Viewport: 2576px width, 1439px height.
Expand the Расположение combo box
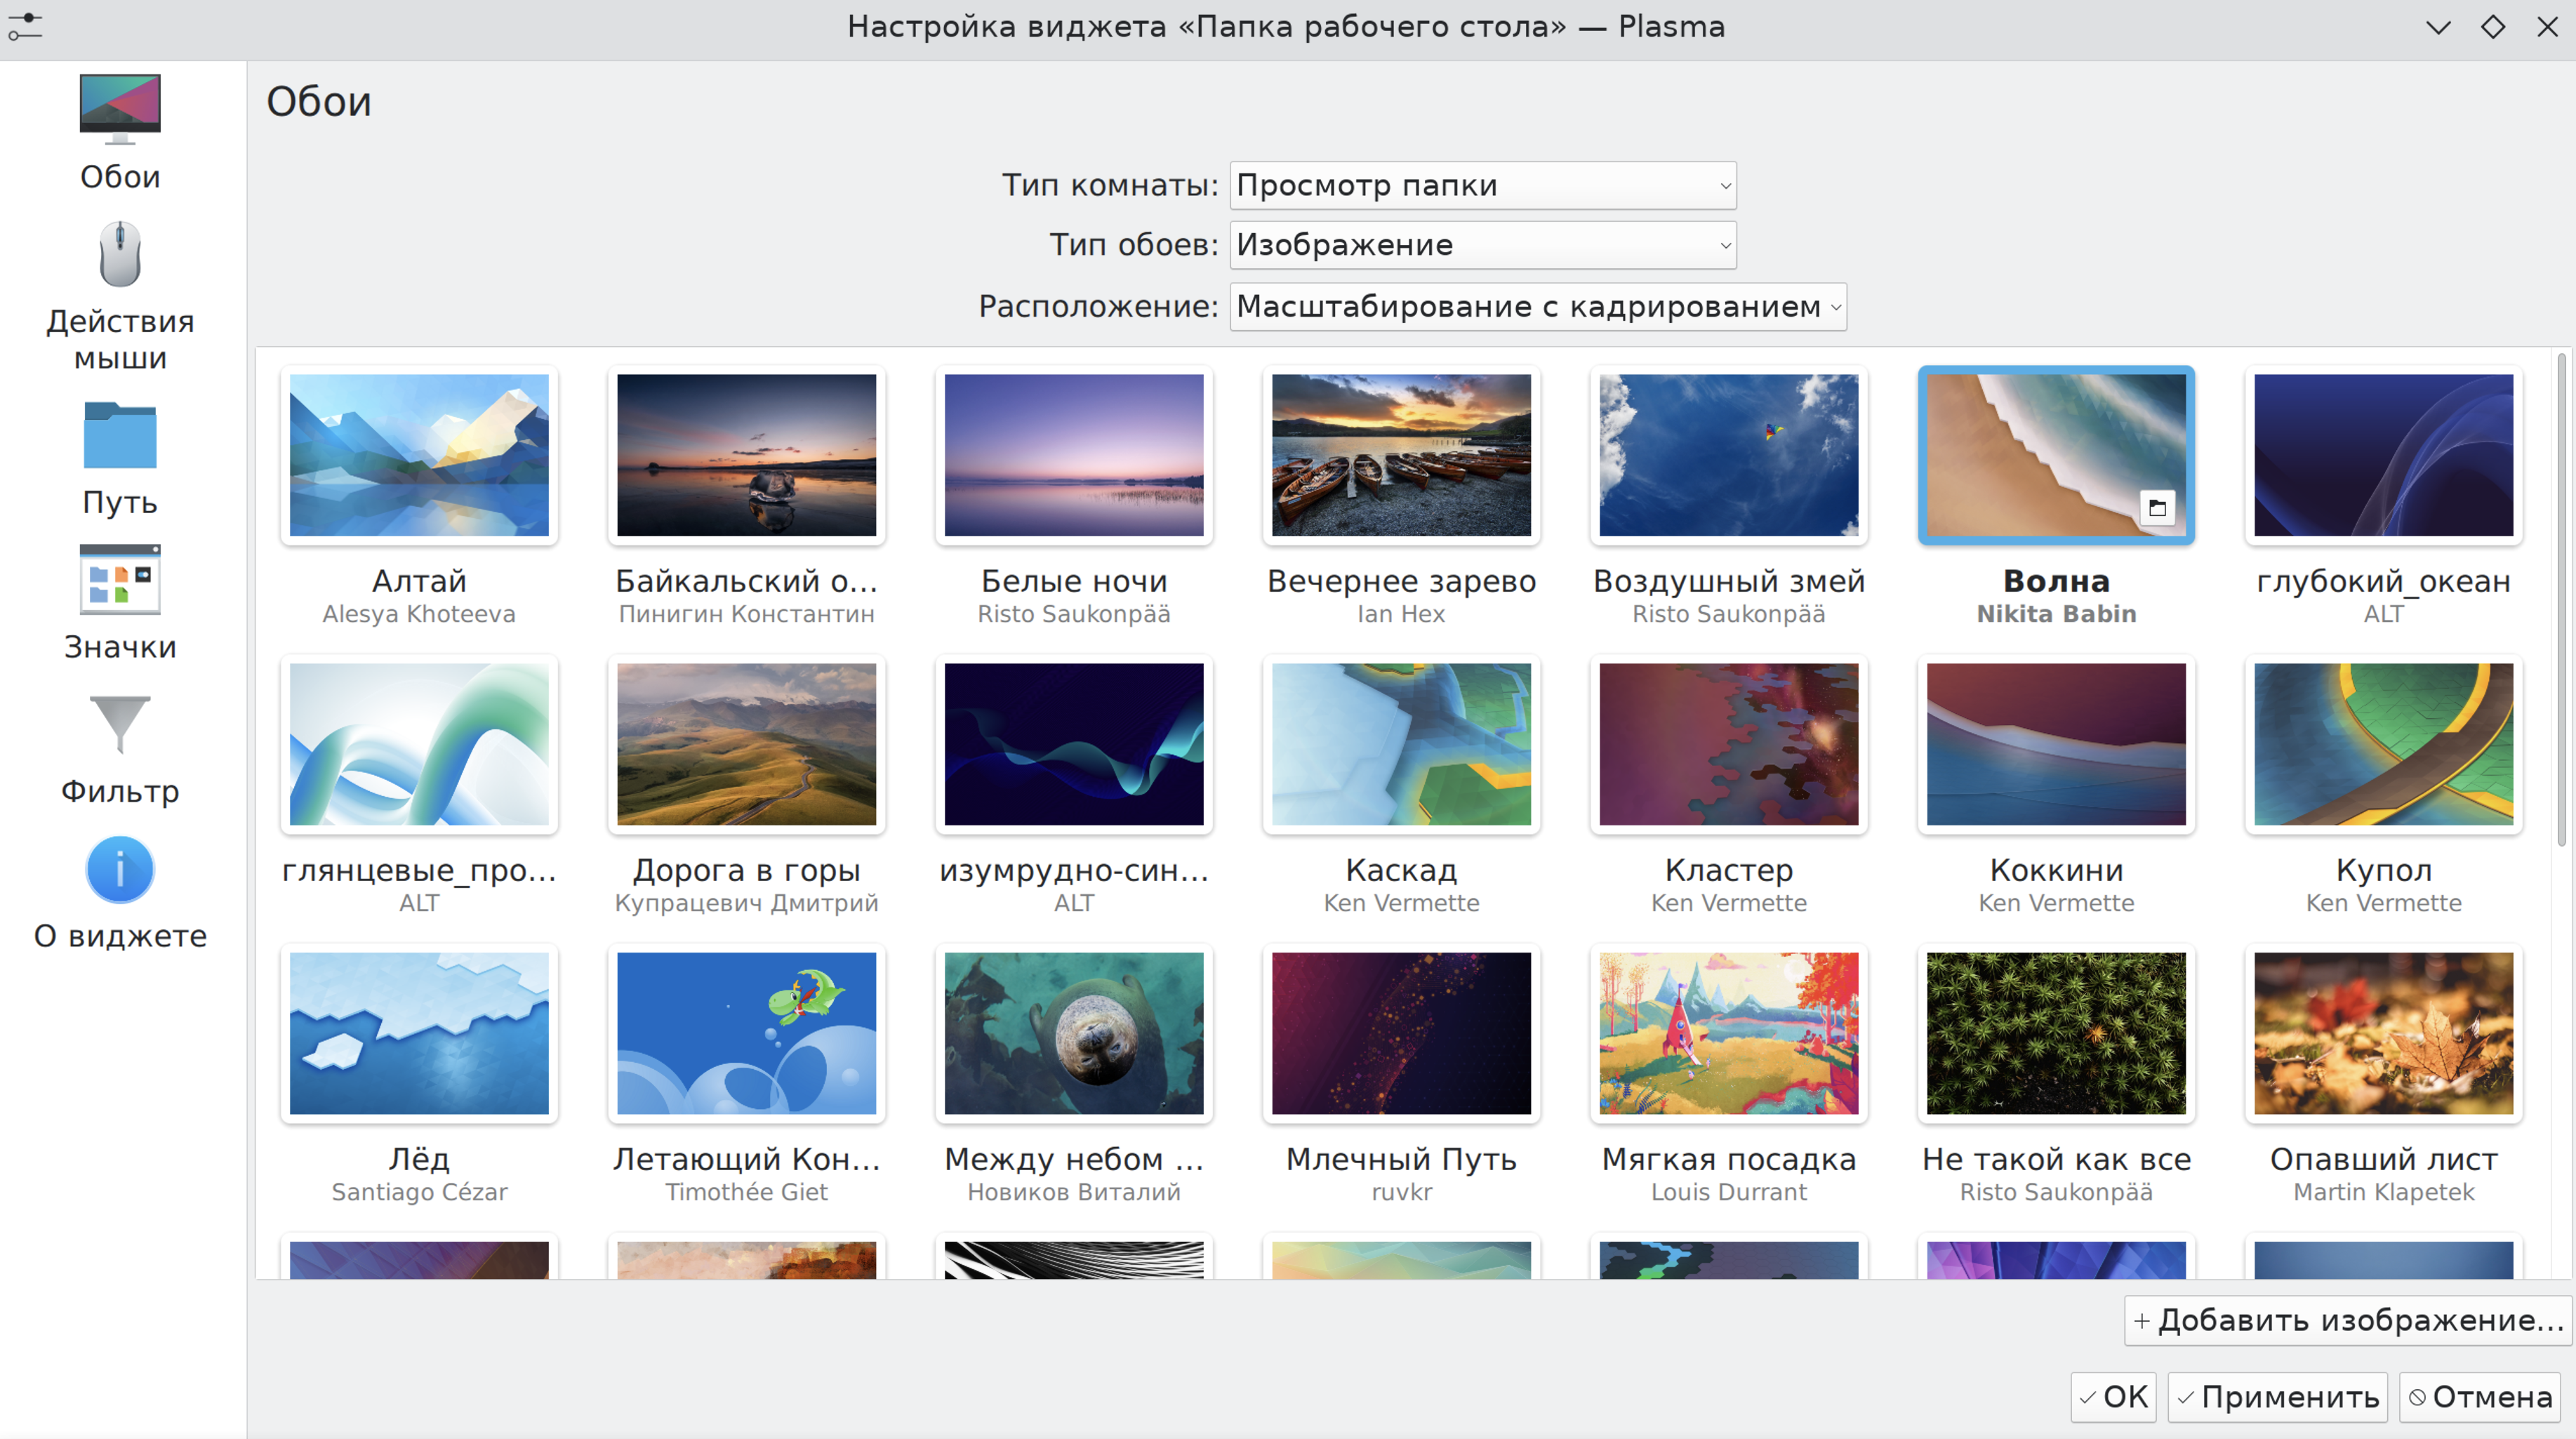[x=1537, y=306]
